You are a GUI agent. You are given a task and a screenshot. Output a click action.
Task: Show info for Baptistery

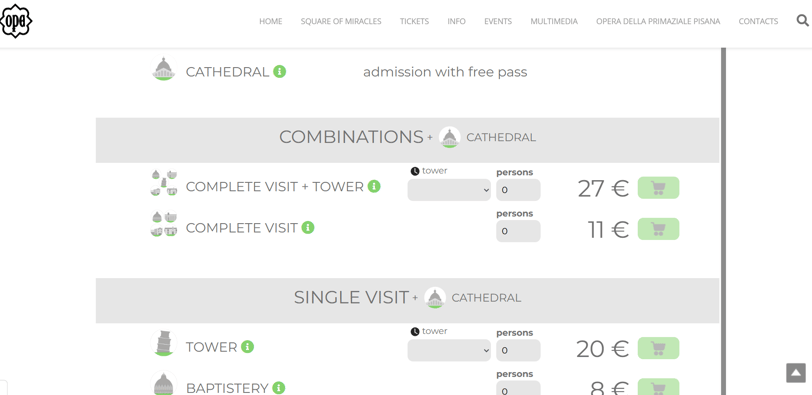point(279,387)
